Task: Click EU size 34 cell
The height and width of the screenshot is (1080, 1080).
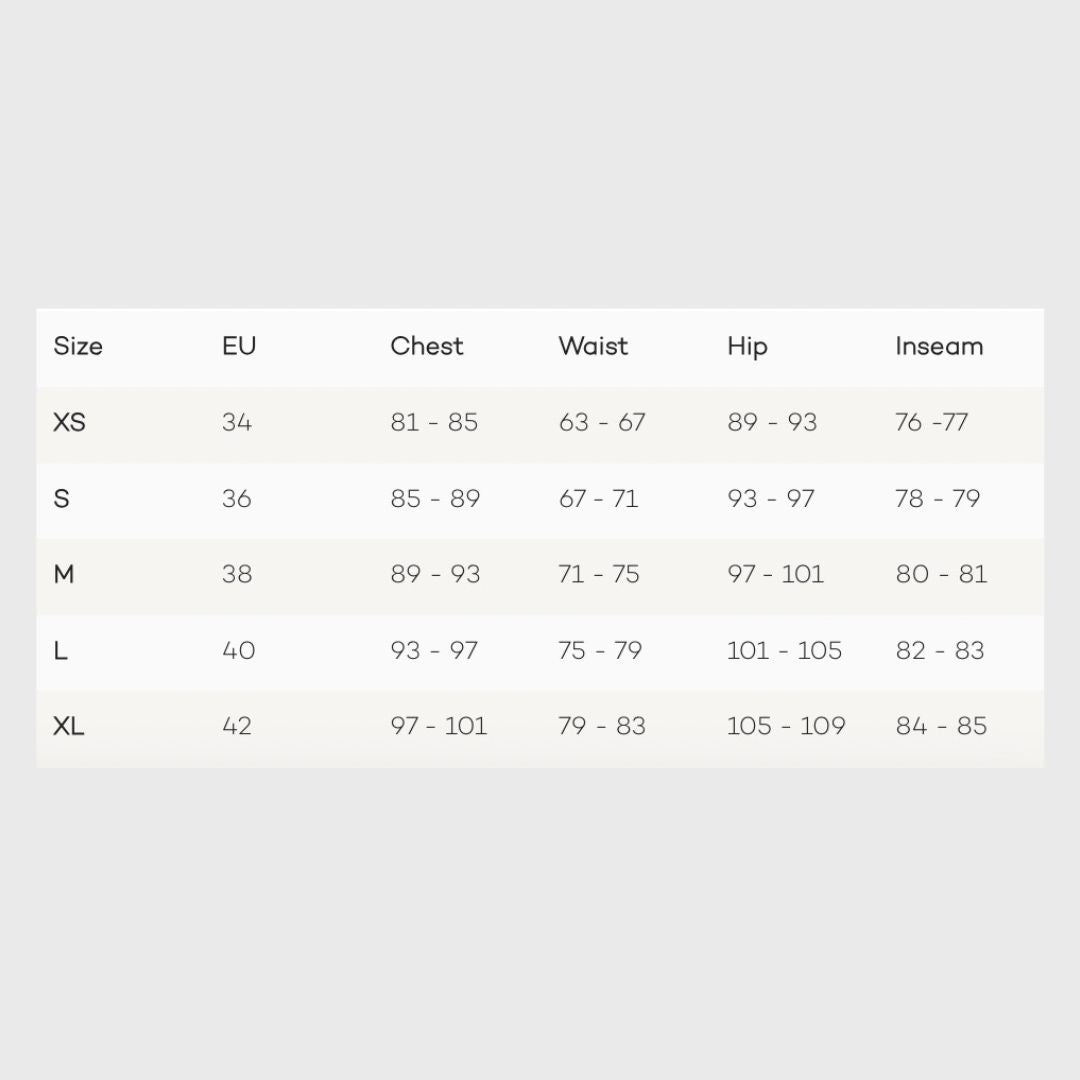Action: (x=237, y=422)
